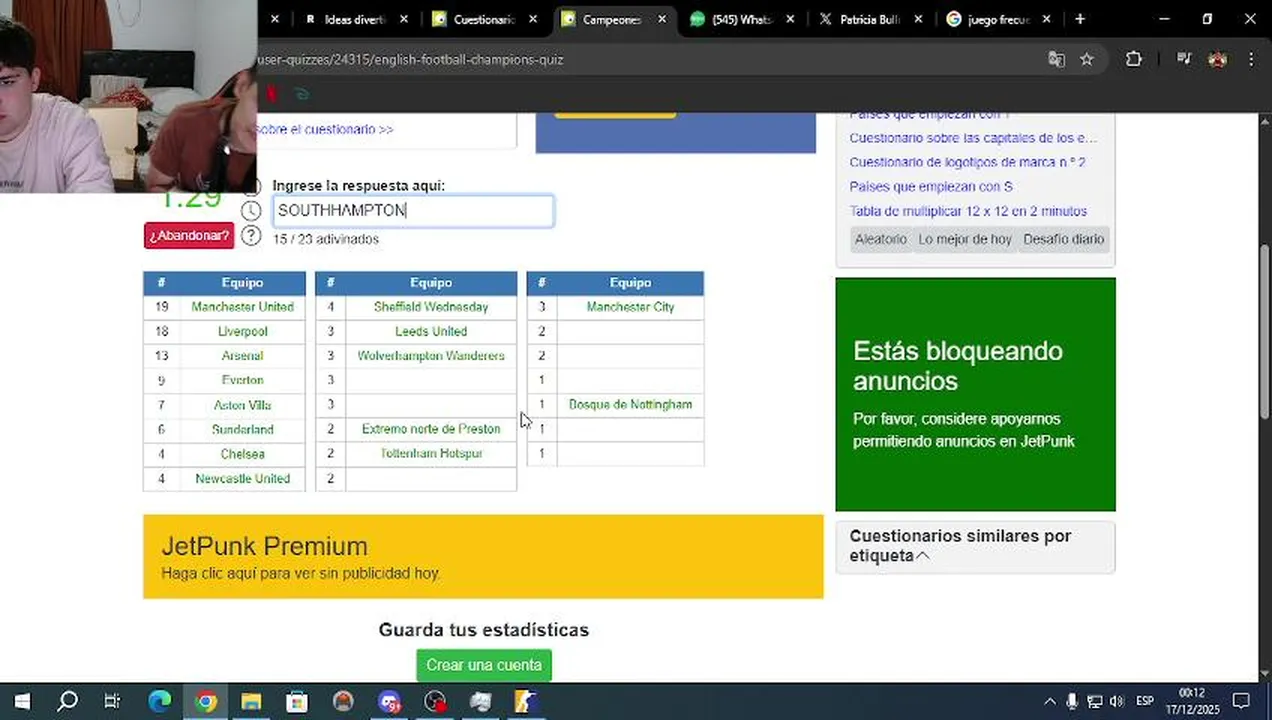Screen dimensions: 1272x720
Task: Close the WhatsApp tab
Action: click(790, 19)
